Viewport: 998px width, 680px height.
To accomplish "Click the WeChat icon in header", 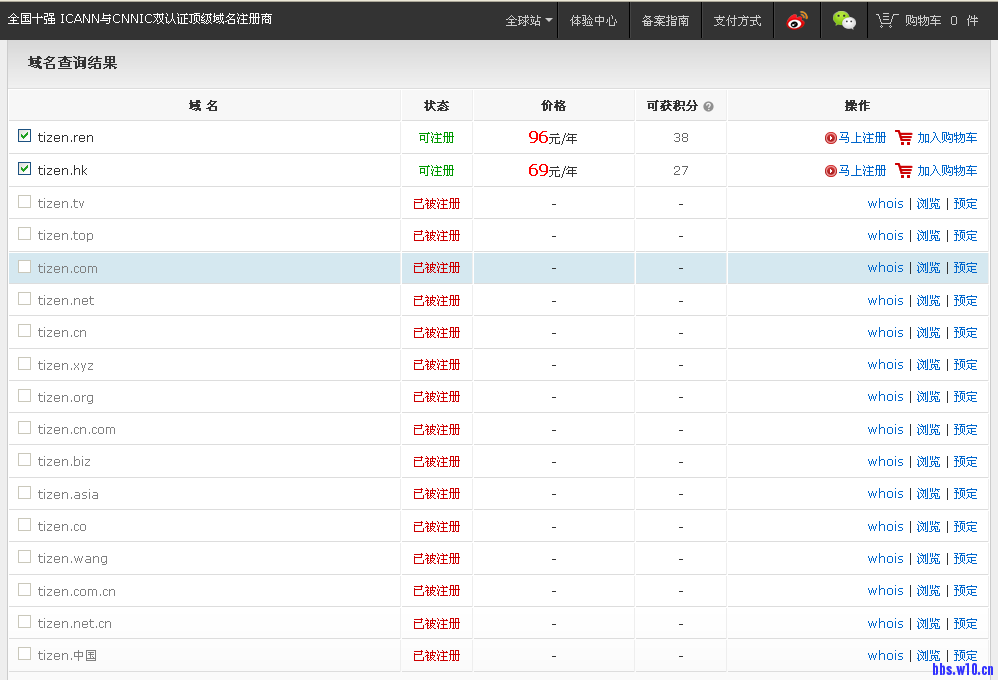I will 845,20.
